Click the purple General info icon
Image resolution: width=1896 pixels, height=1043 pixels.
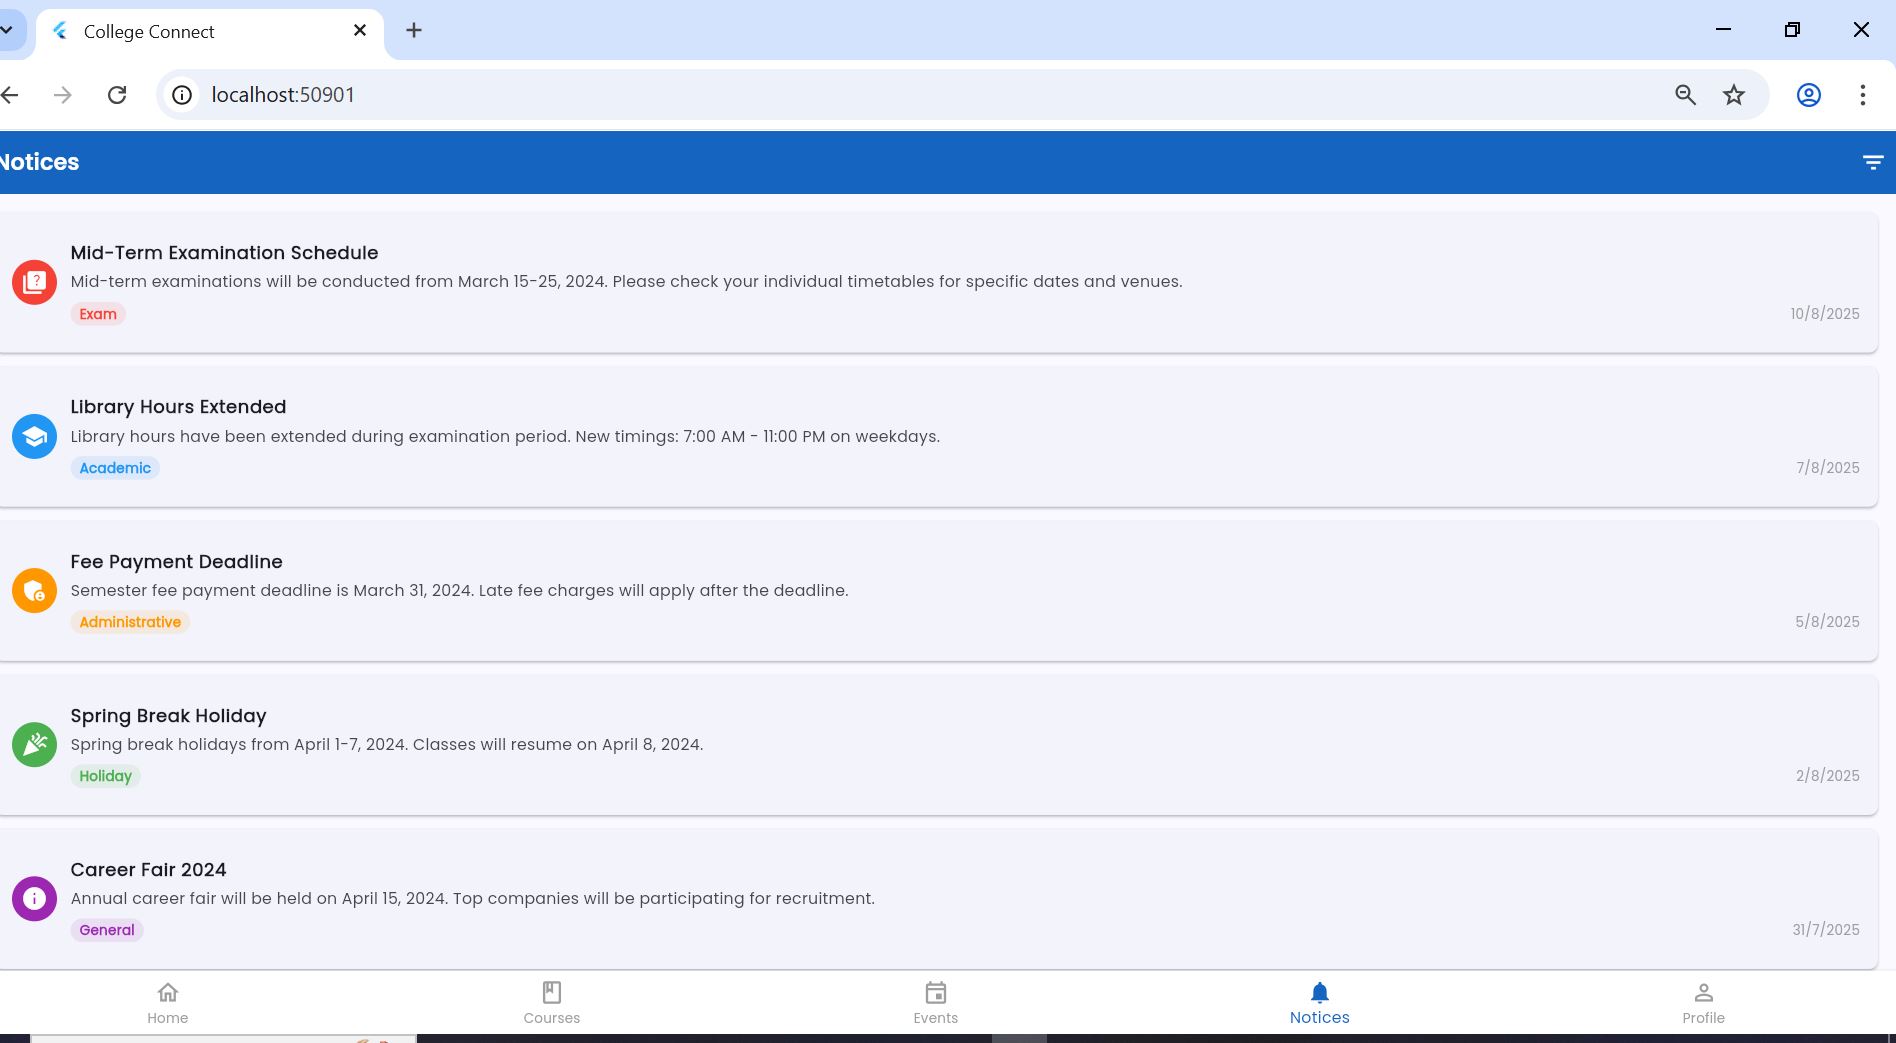point(34,898)
